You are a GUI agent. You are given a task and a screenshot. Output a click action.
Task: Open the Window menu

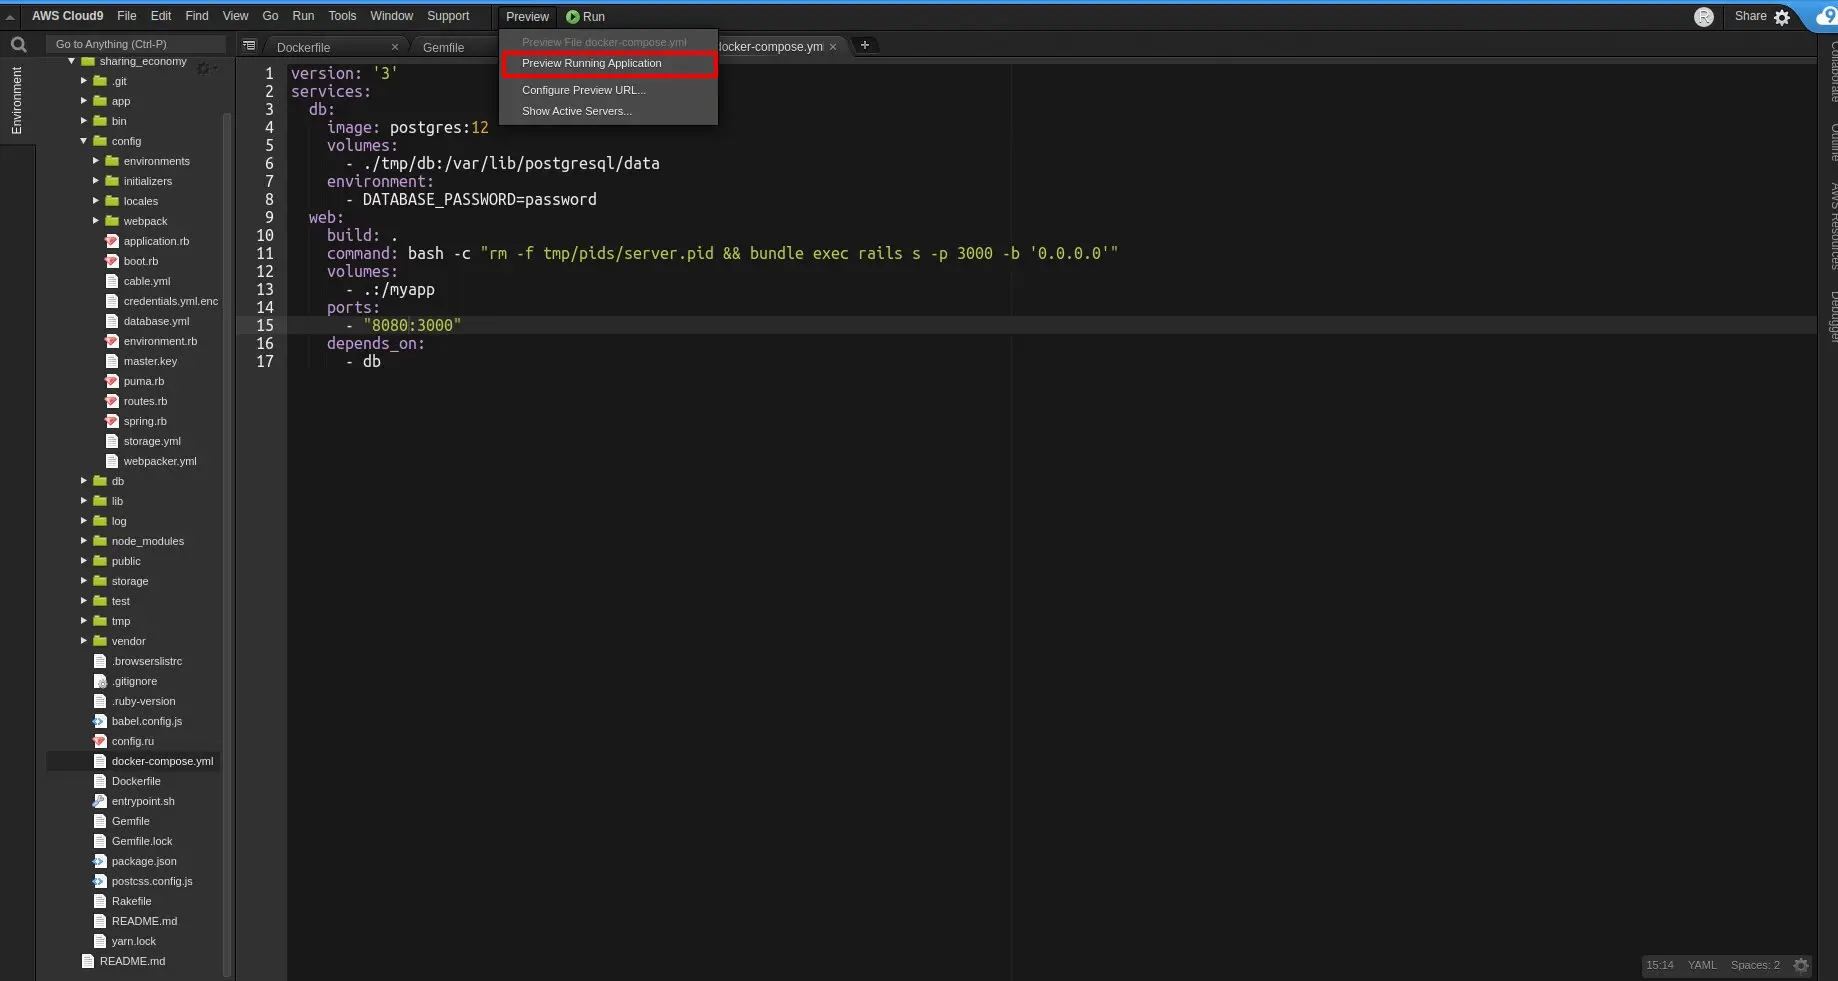[391, 16]
